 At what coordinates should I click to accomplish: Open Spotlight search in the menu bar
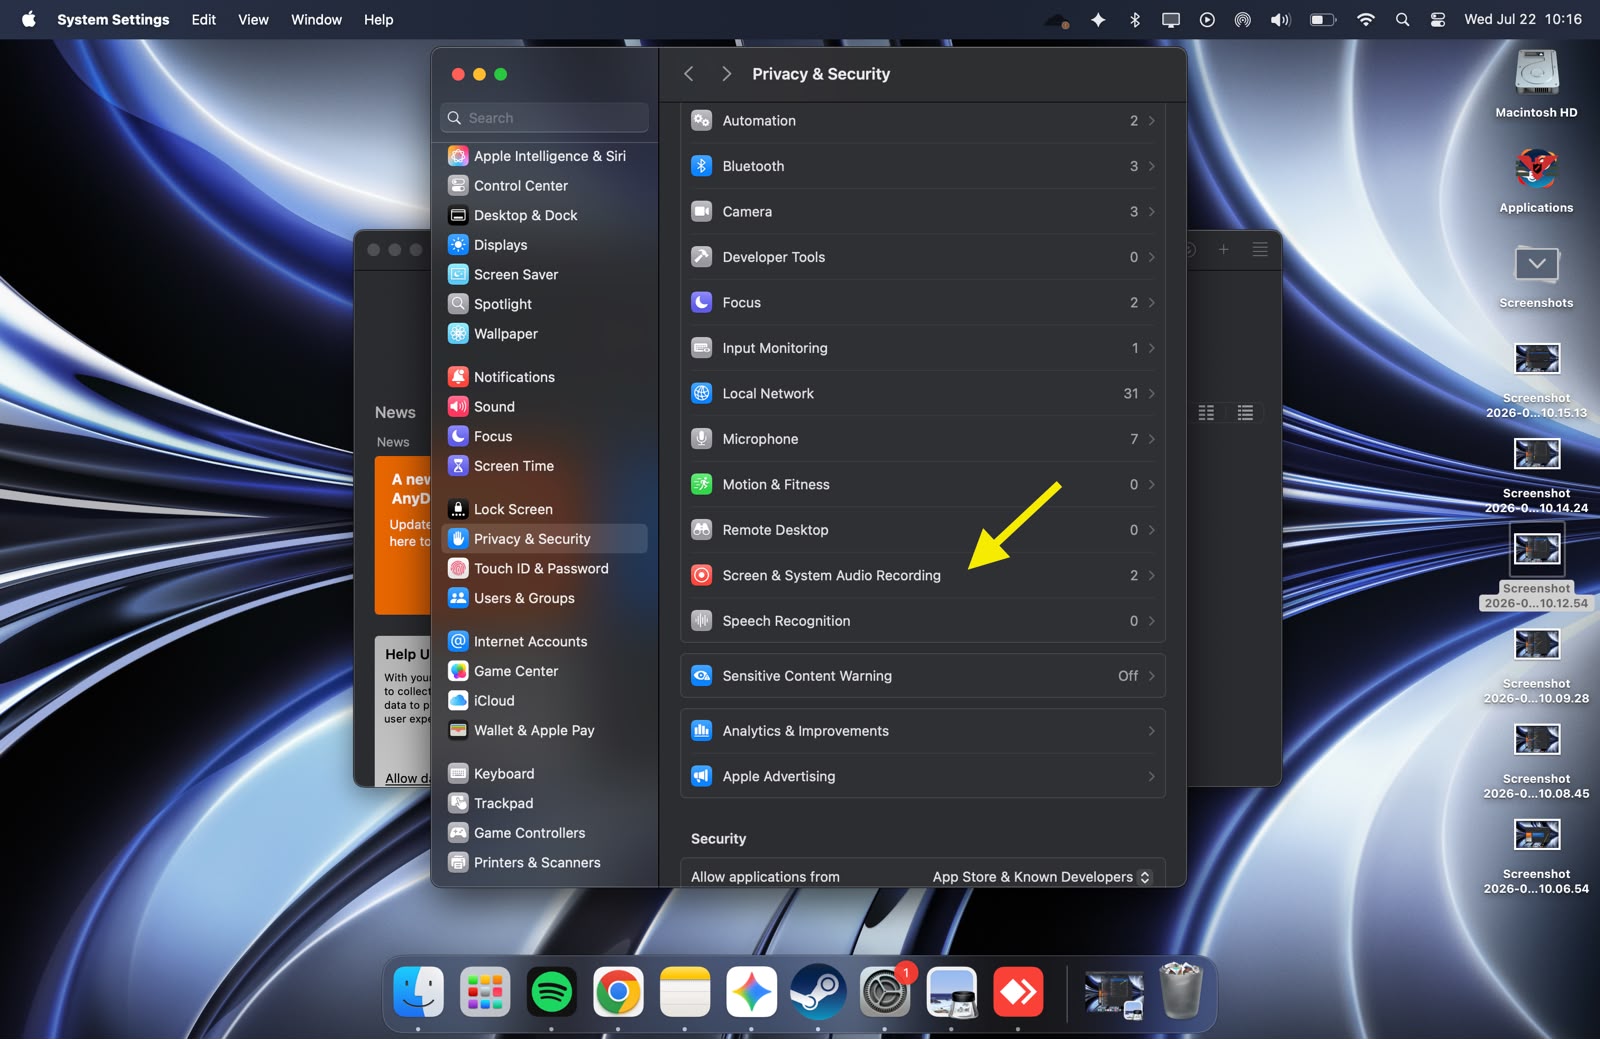1402,19
